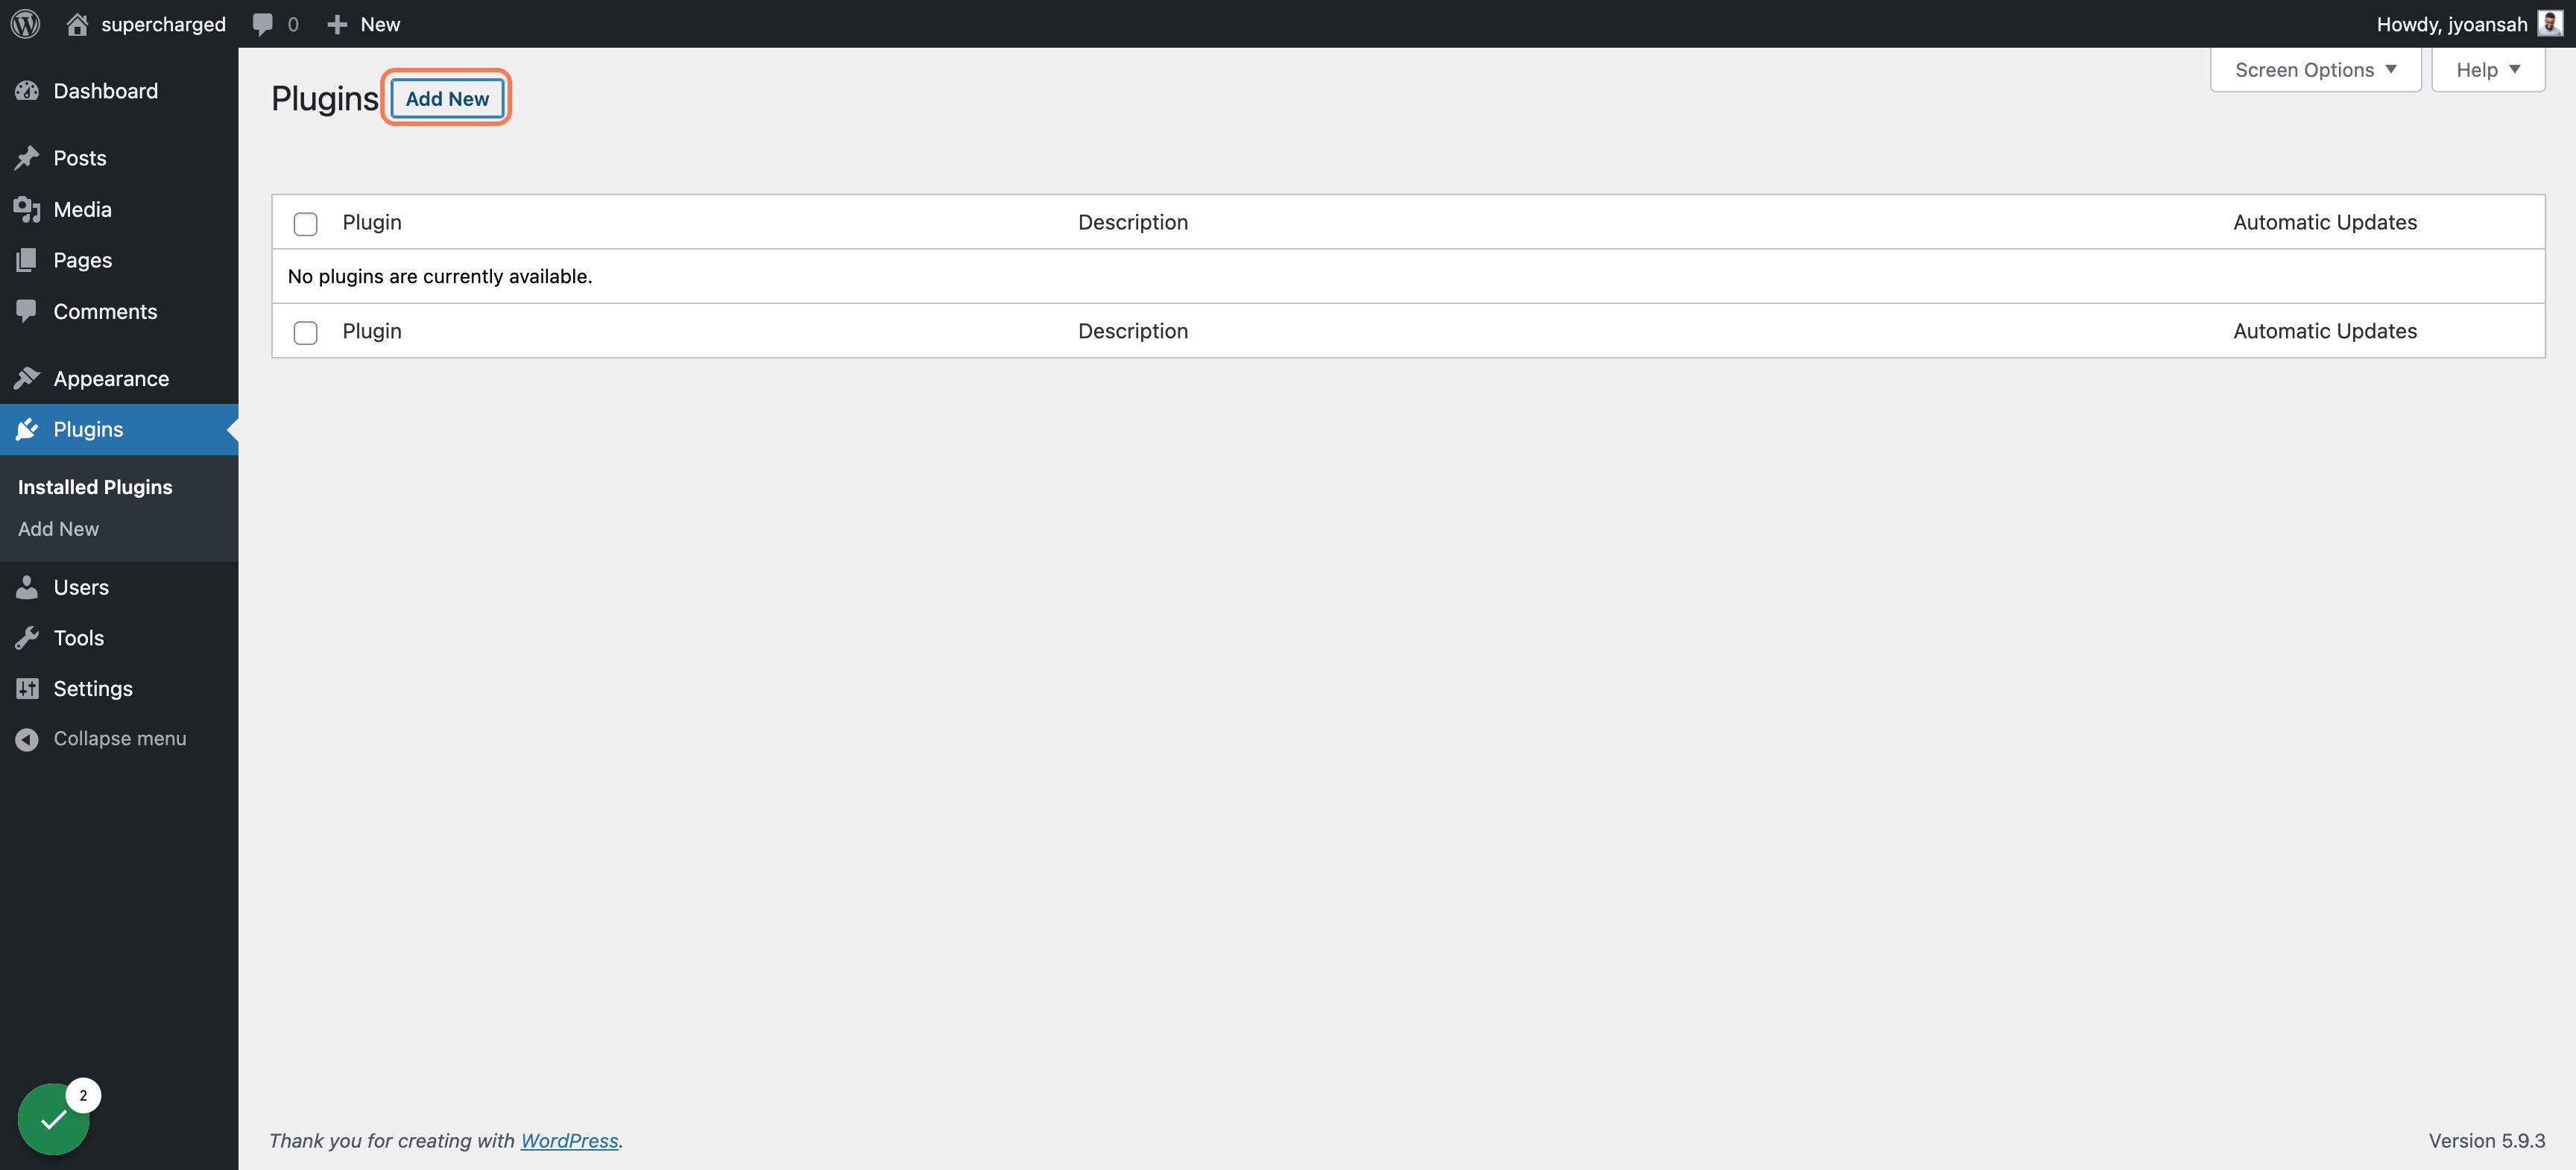Click the Users menu label
This screenshot has height=1170, width=2576.
click(81, 587)
